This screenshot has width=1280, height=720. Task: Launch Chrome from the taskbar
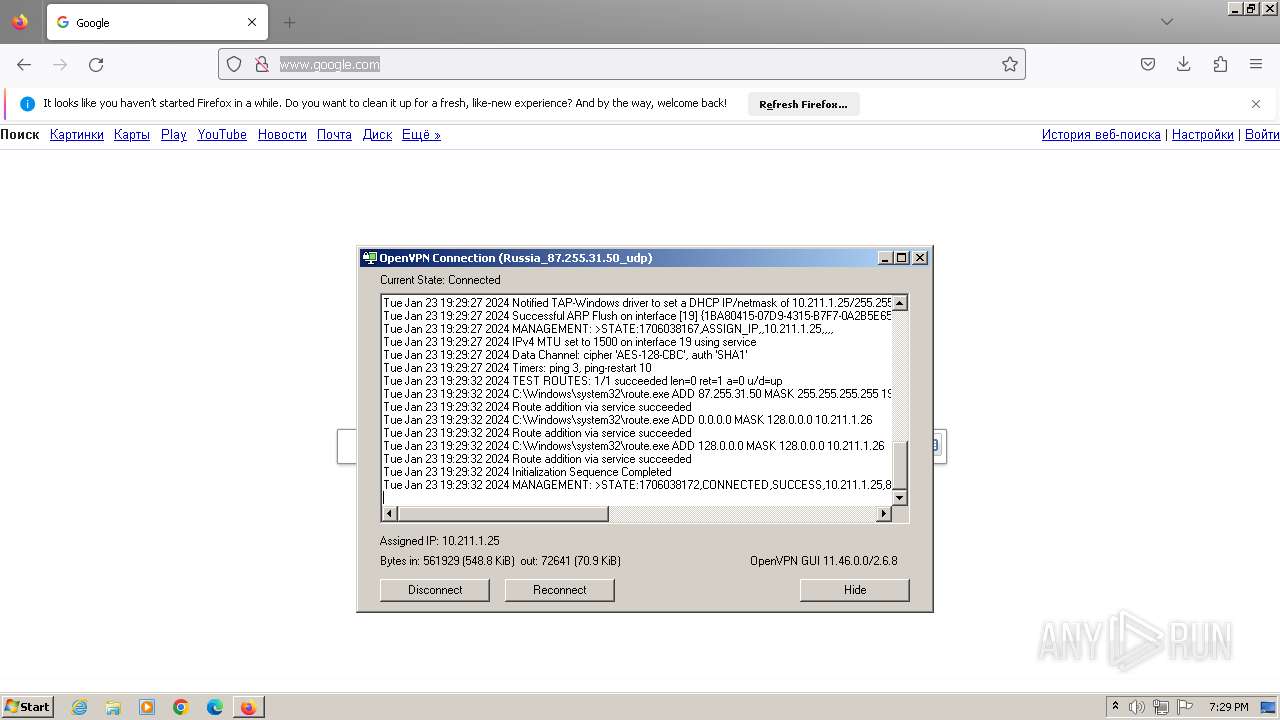tap(181, 707)
